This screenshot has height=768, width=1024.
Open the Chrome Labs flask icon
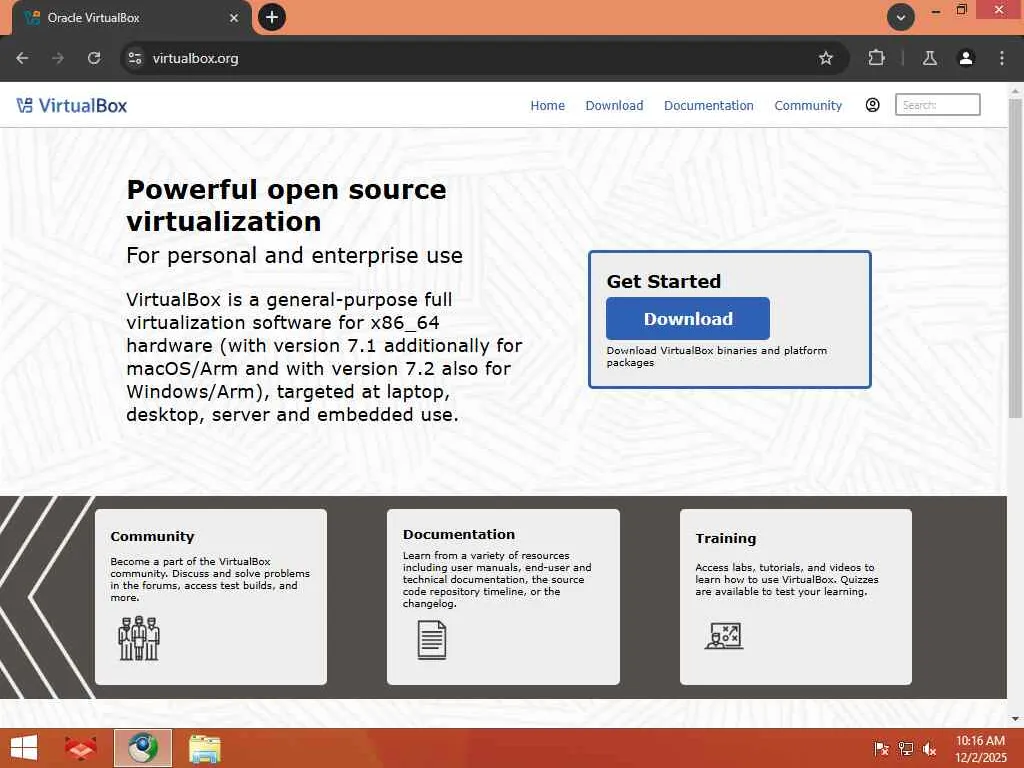tap(929, 58)
